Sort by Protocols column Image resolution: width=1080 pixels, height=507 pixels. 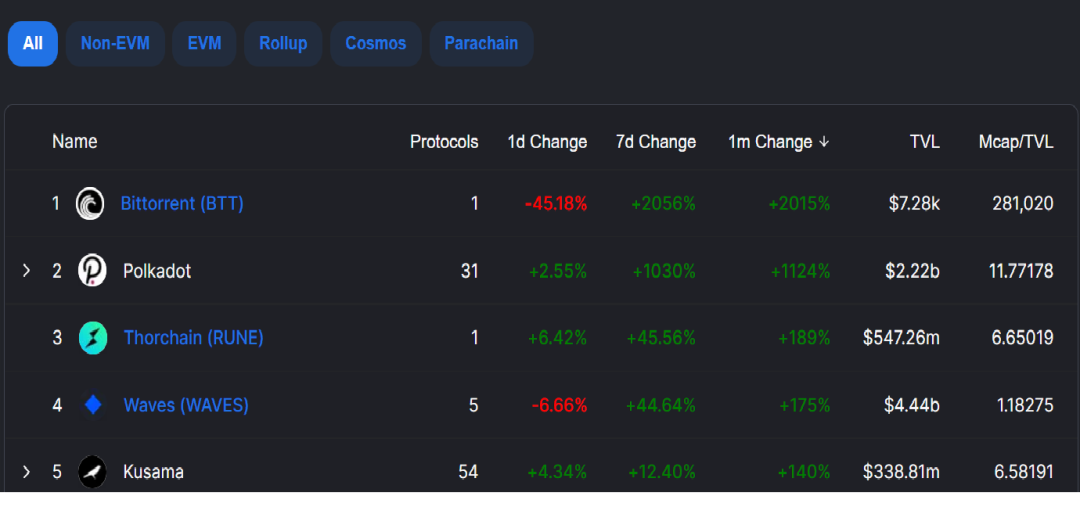(444, 142)
